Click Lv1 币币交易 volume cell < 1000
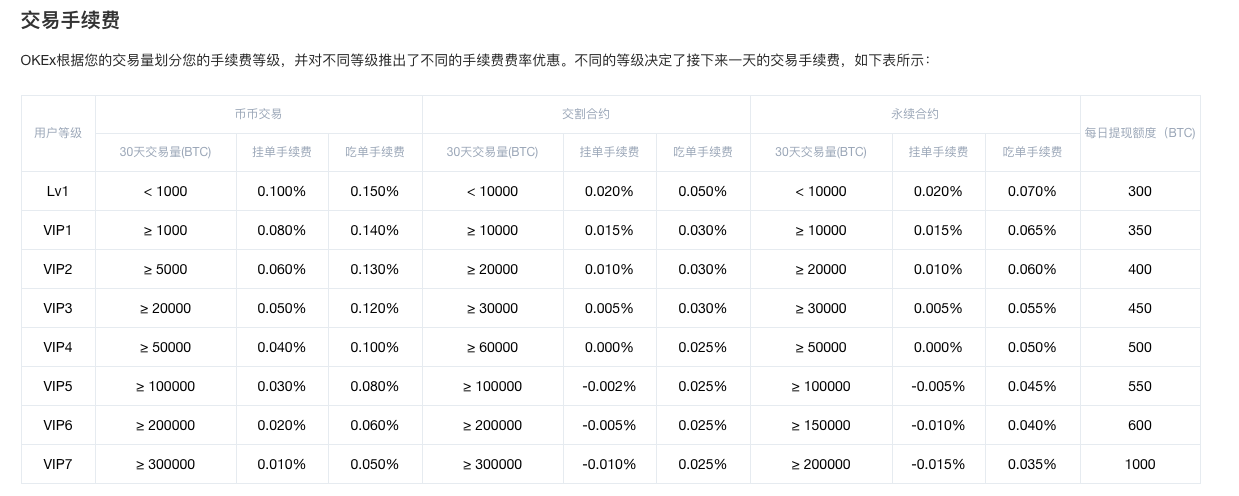The image size is (1239, 496). coord(165,191)
